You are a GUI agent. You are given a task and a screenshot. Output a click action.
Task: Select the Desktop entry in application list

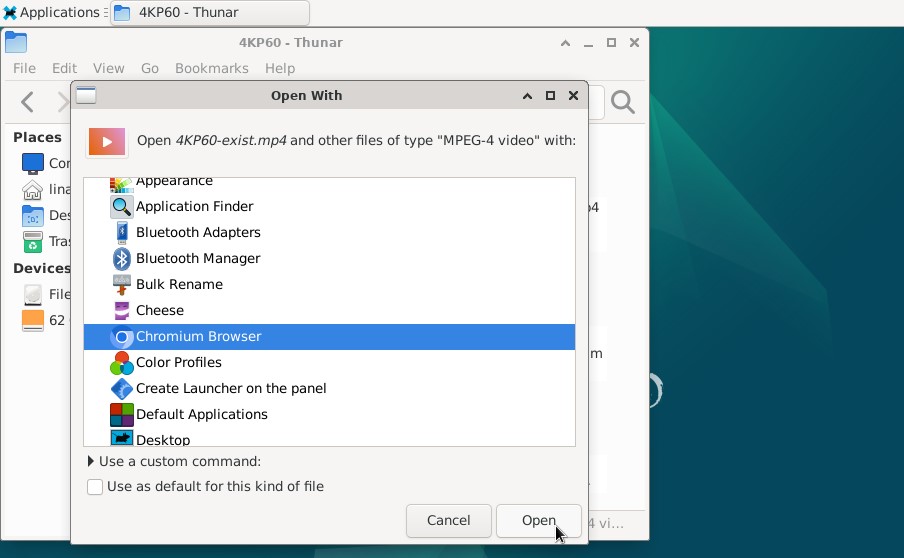click(x=163, y=439)
